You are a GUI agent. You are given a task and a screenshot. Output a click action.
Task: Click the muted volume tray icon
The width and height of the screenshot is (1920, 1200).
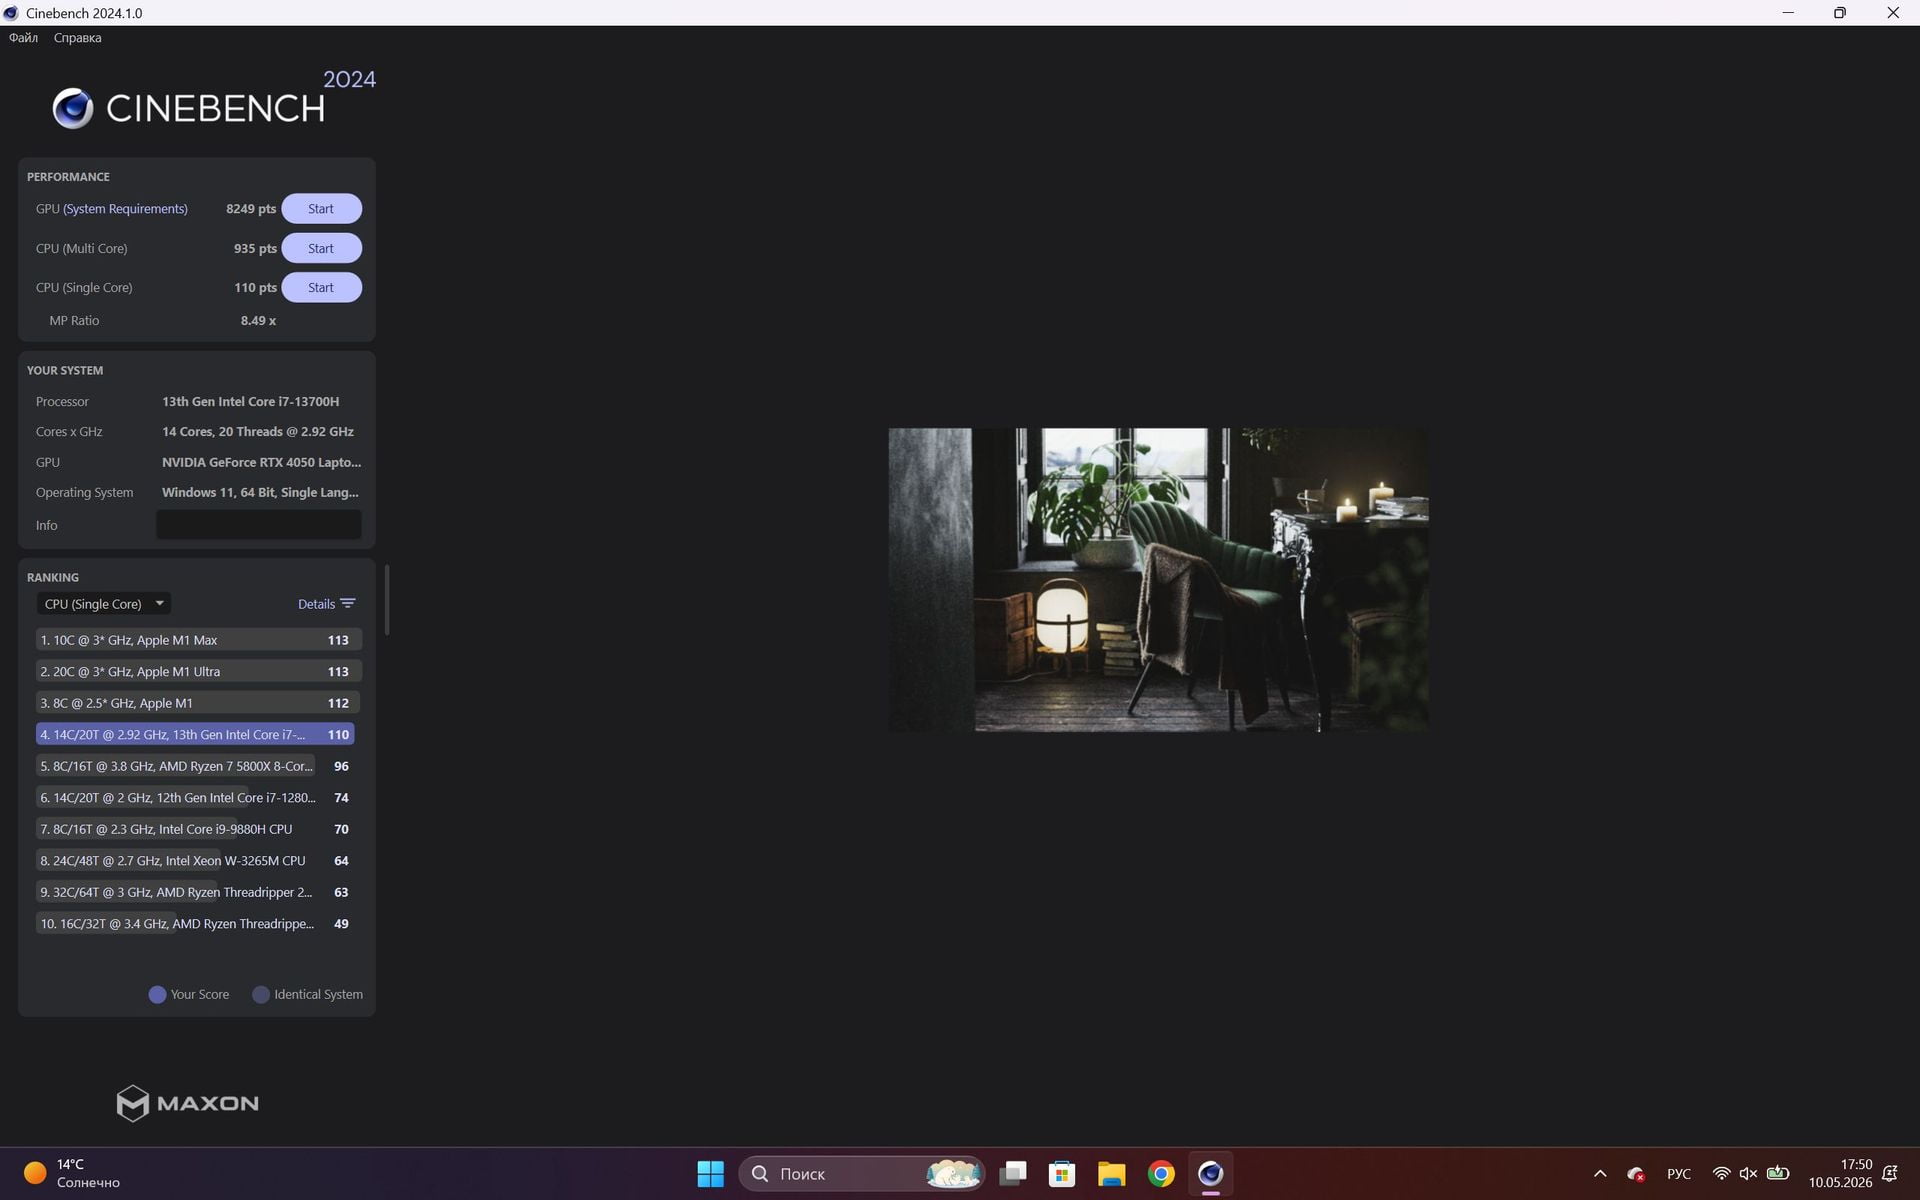point(1748,1174)
